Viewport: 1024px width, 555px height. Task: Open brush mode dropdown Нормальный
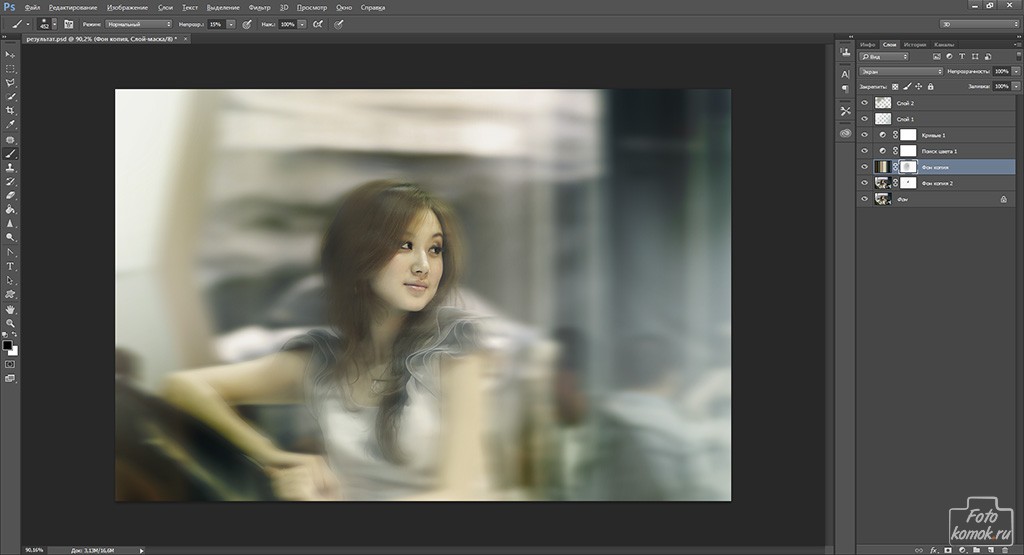tap(138, 24)
